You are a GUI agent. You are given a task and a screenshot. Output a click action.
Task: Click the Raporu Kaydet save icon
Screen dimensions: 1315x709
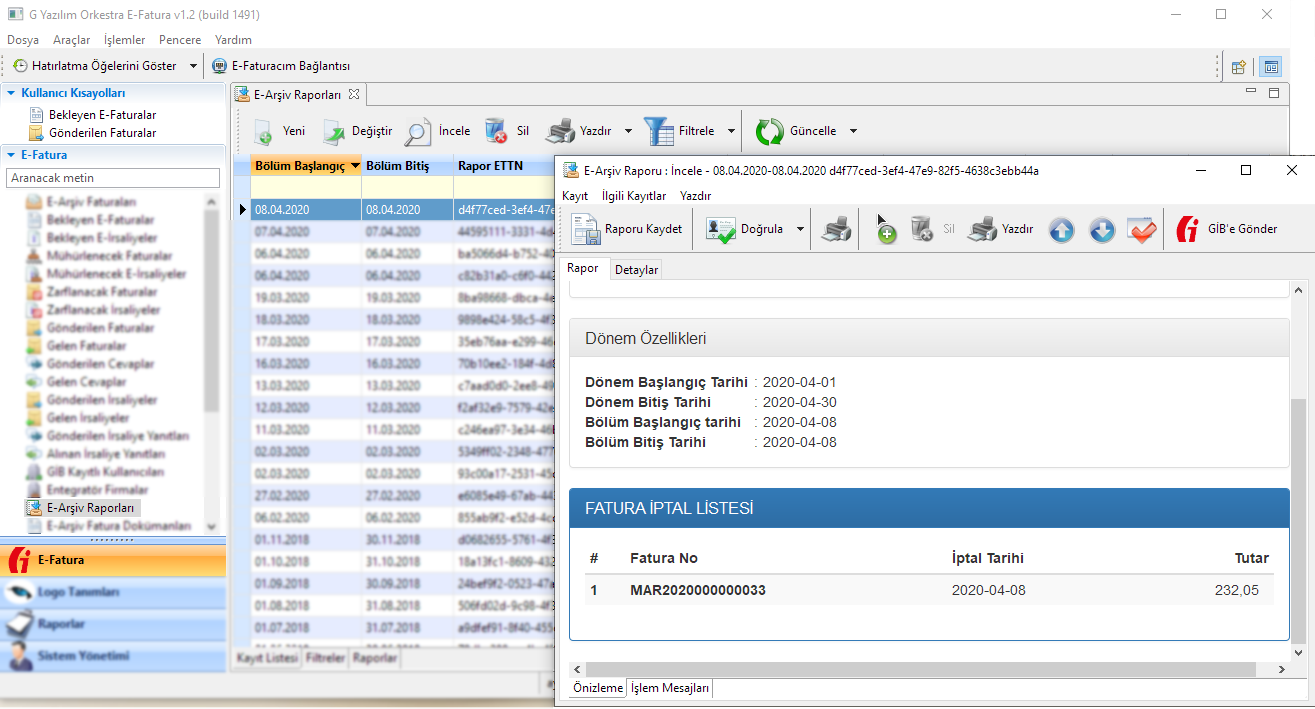[x=586, y=229]
